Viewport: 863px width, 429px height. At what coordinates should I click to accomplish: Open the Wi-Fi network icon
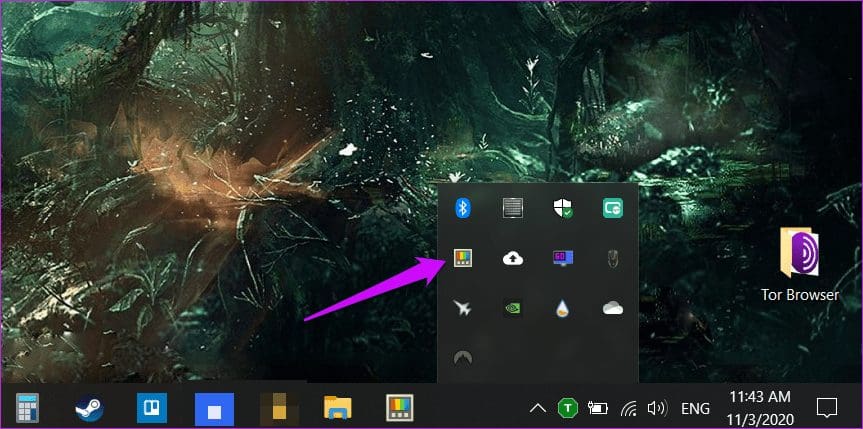point(628,408)
